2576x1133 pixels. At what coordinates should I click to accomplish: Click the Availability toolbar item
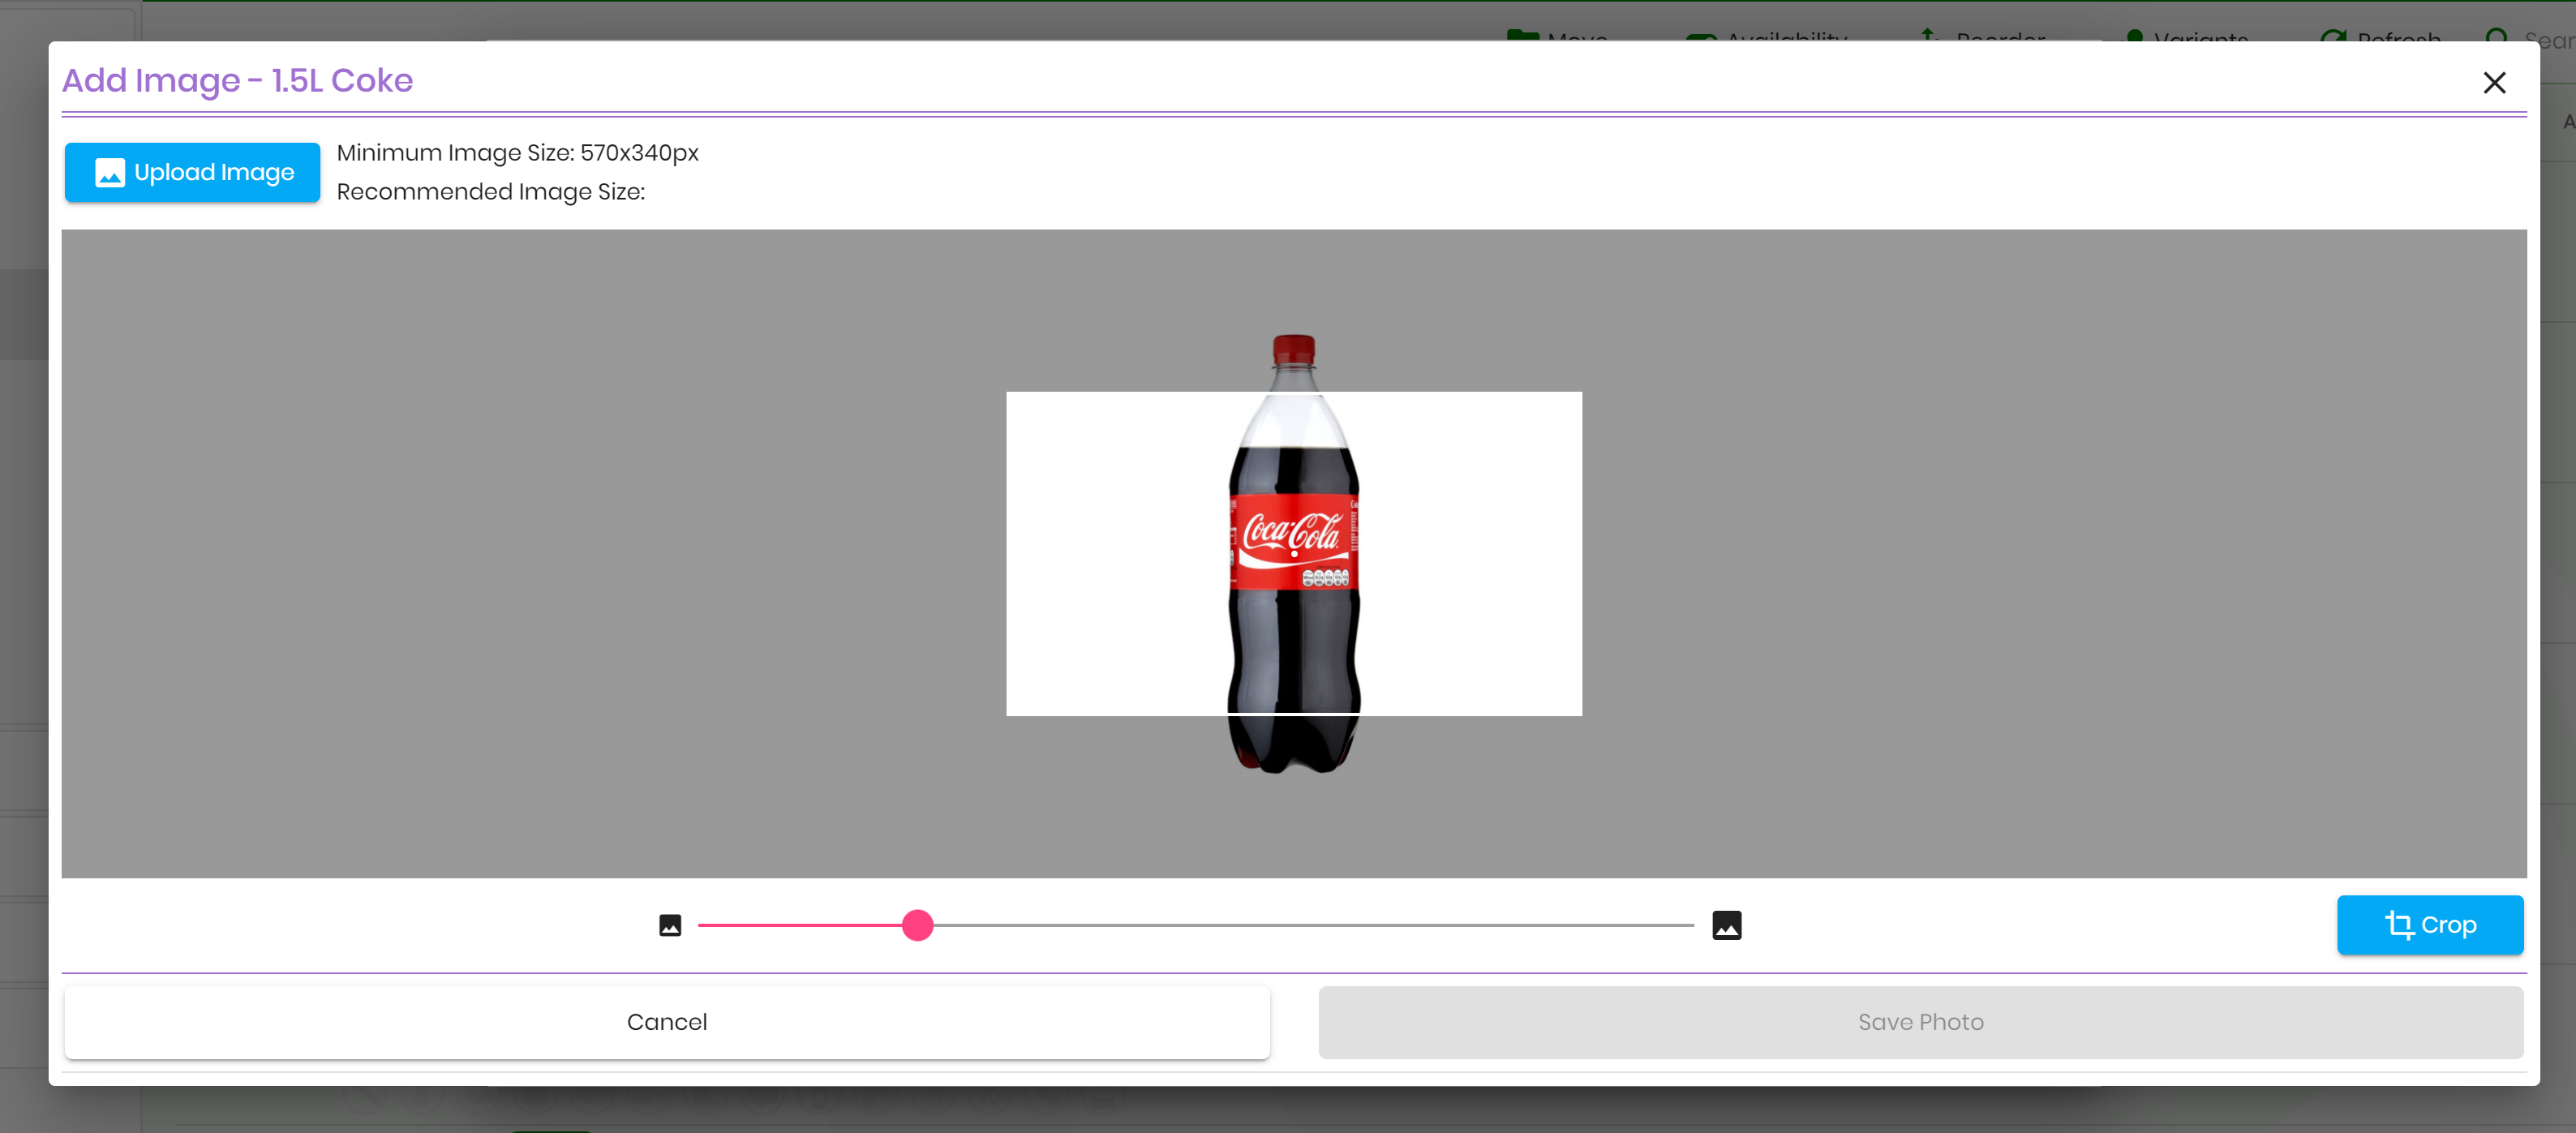tap(1768, 36)
